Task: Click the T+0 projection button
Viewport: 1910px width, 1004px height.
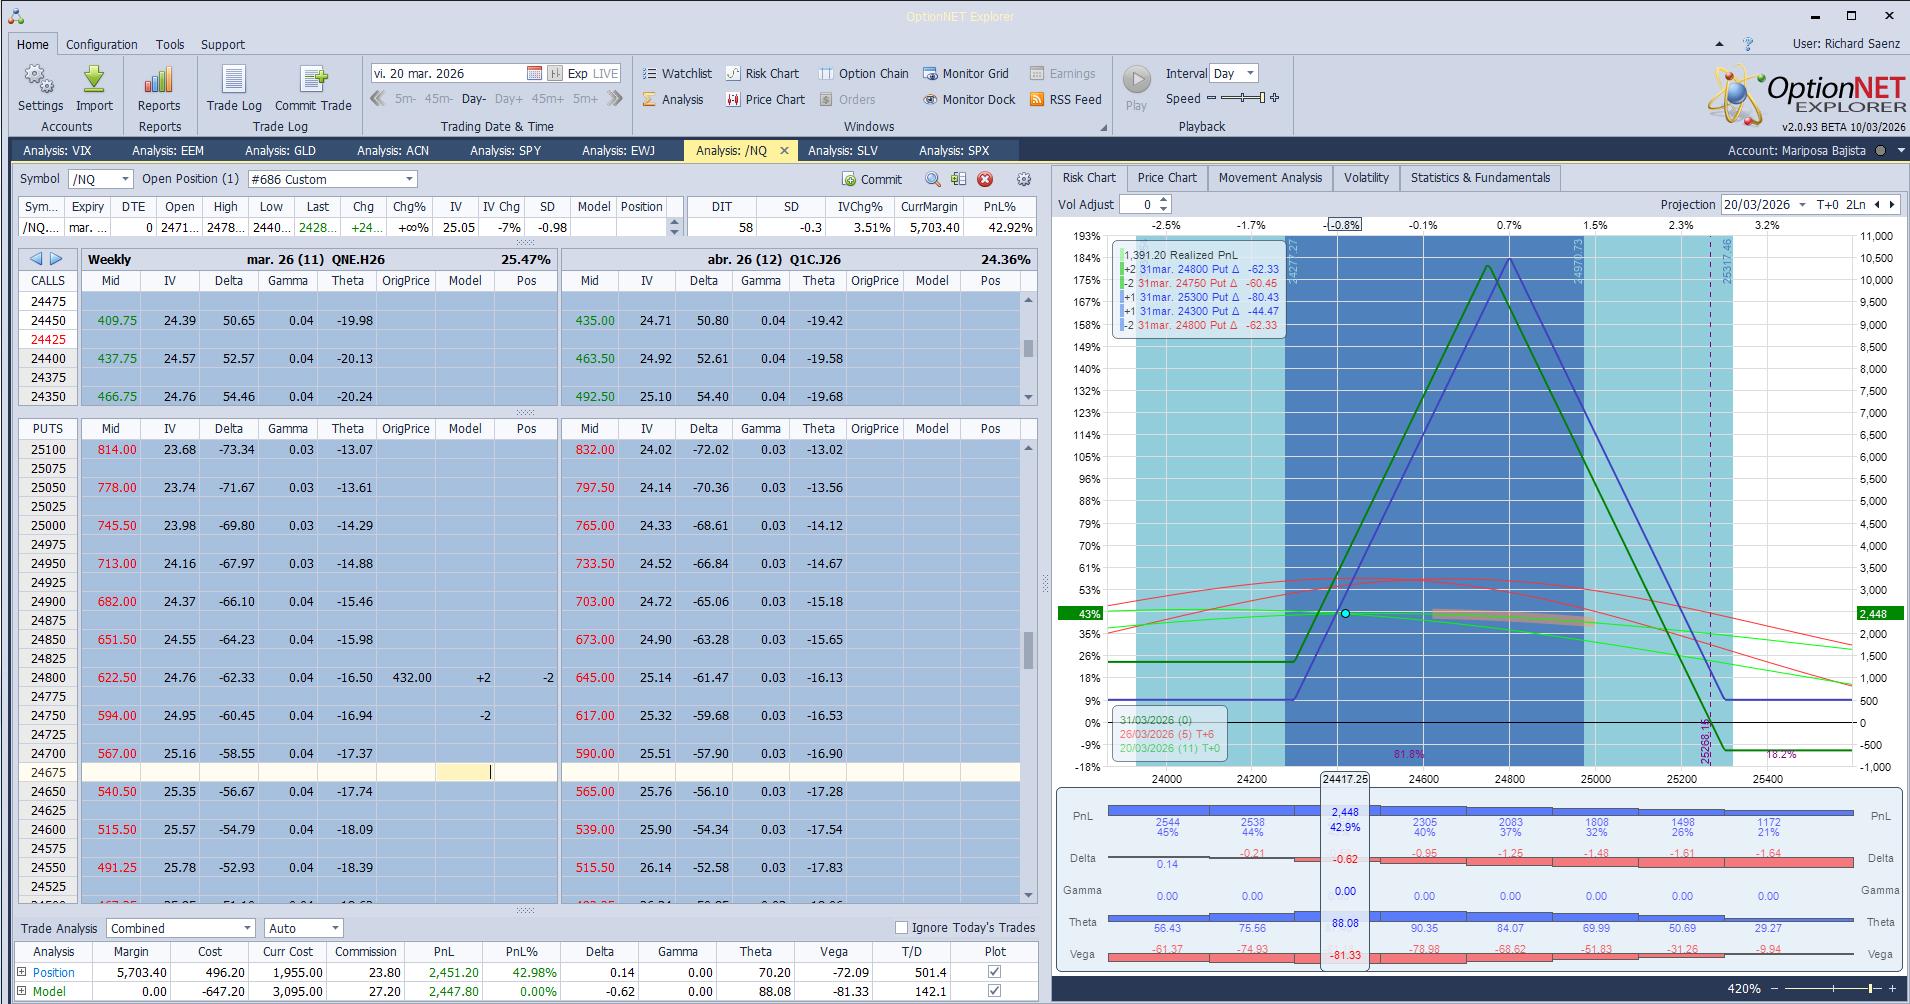Action: (x=1828, y=204)
